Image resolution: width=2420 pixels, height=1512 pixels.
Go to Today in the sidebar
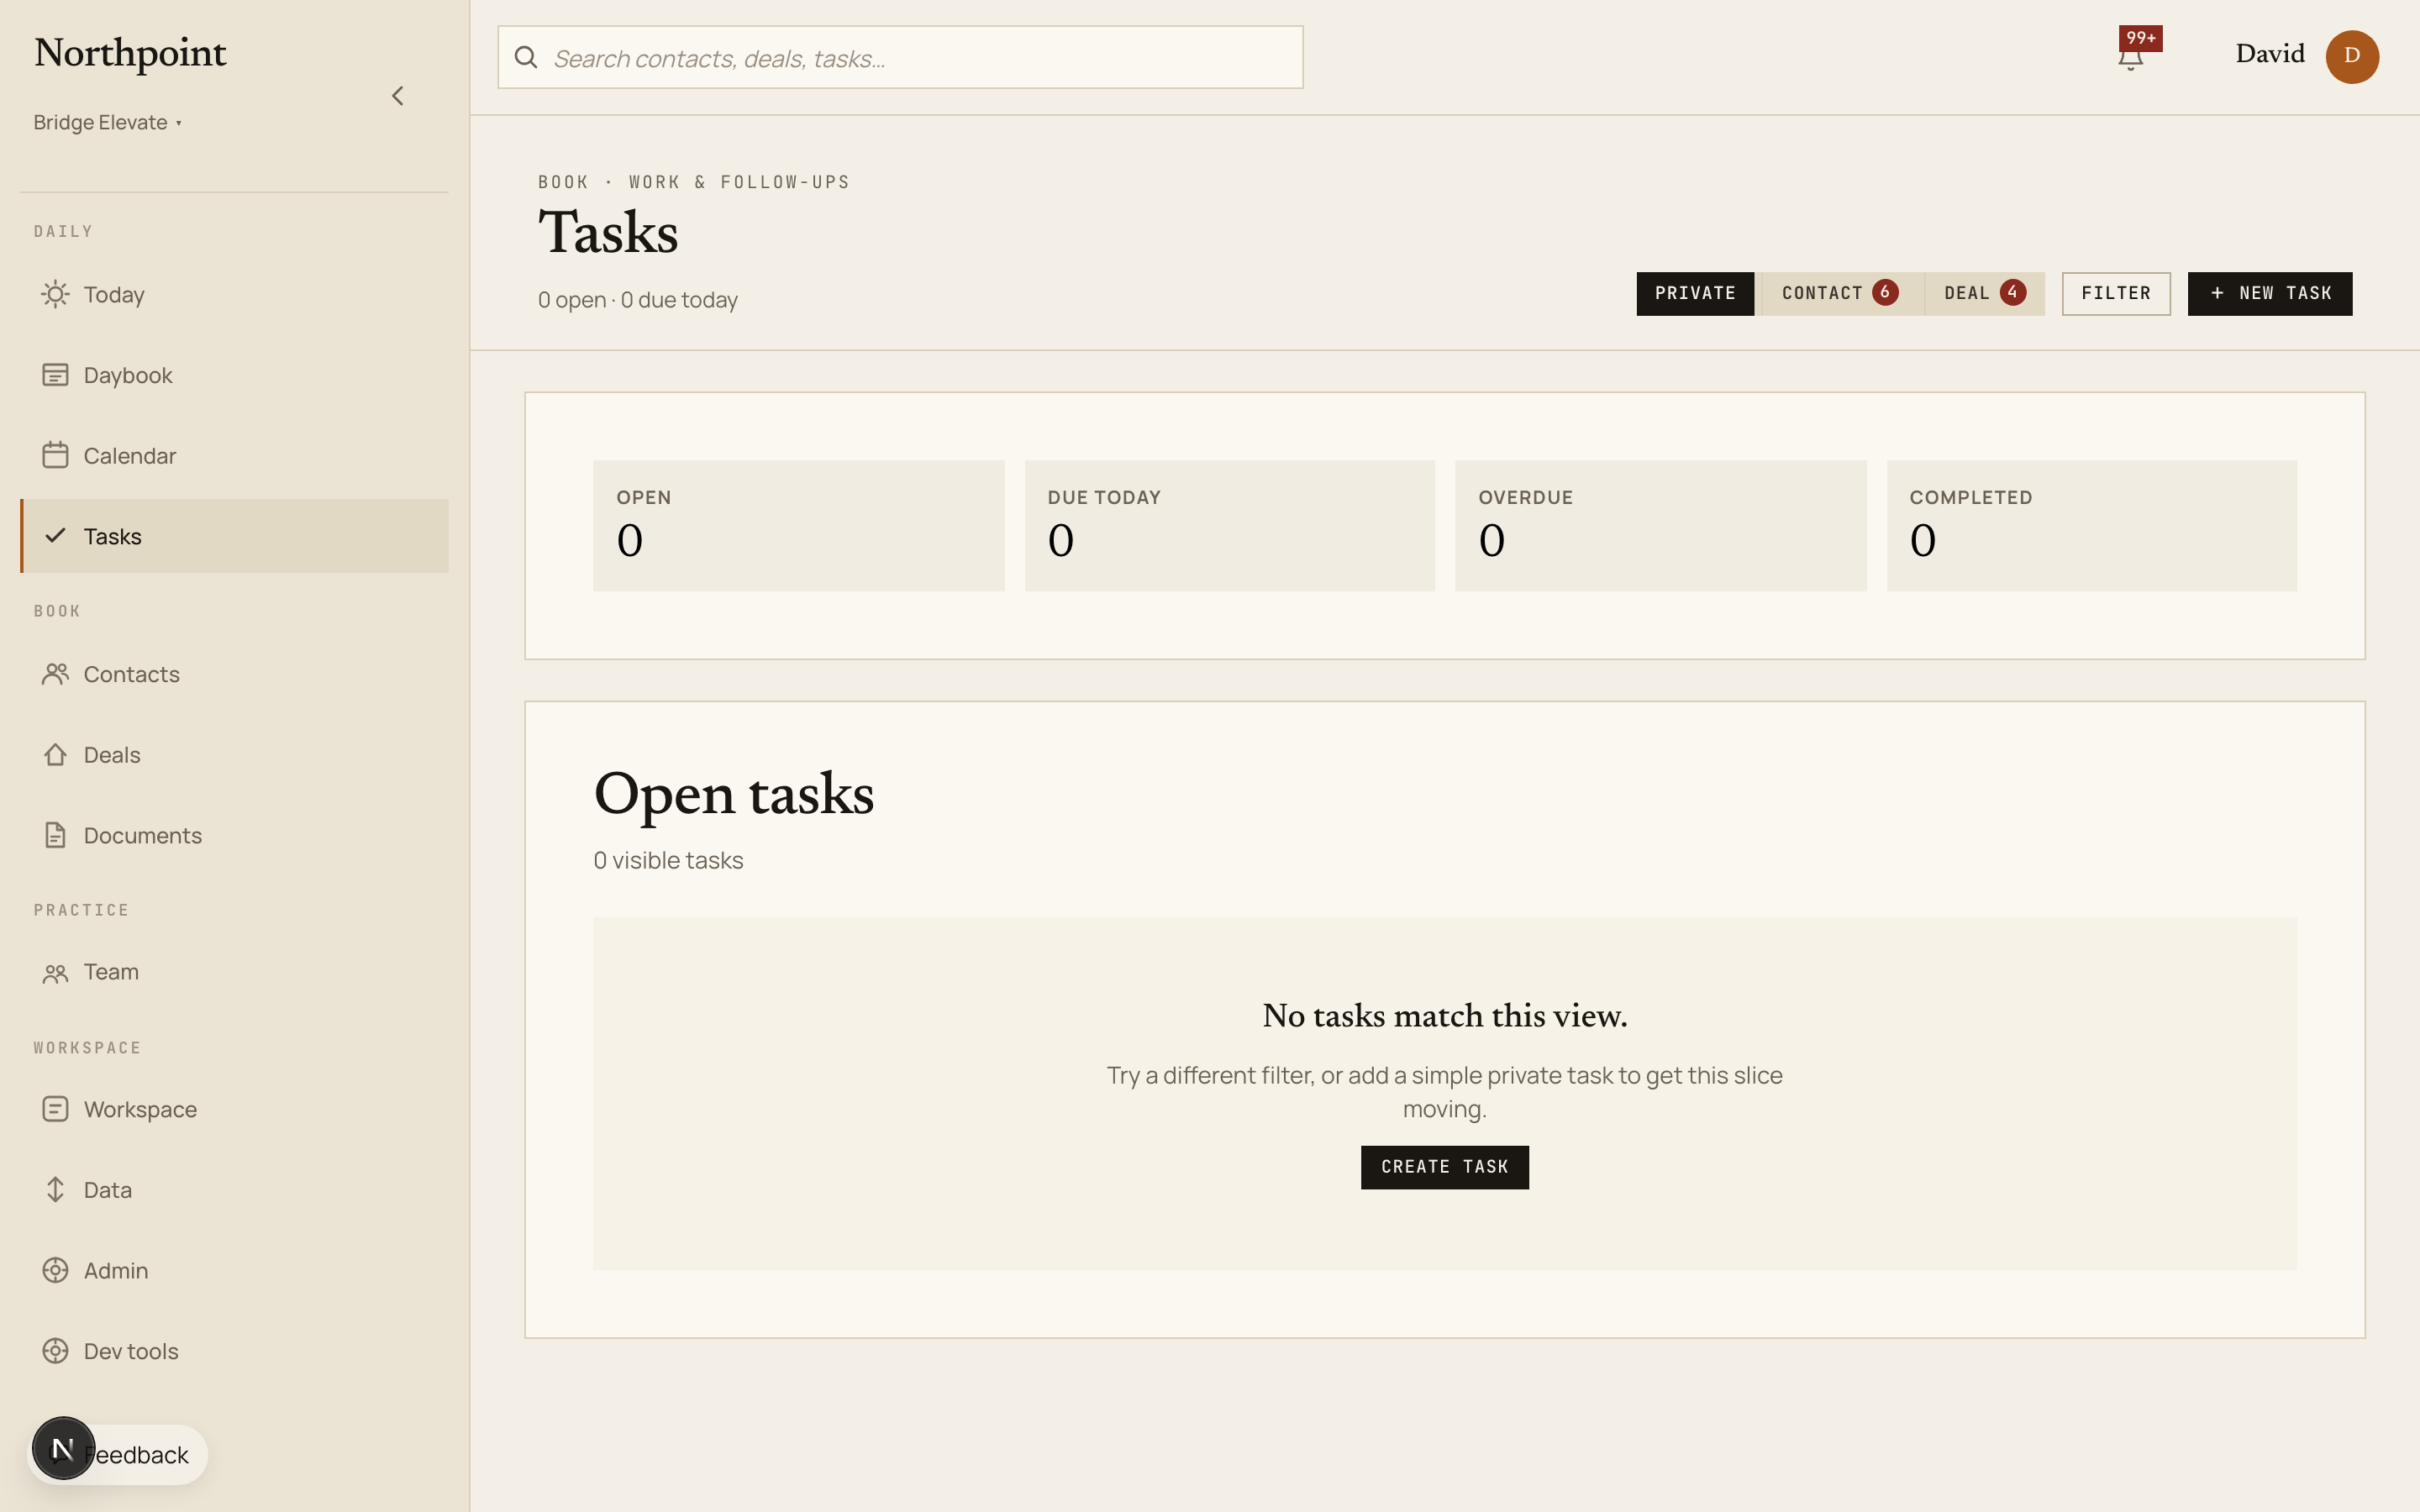point(234,294)
